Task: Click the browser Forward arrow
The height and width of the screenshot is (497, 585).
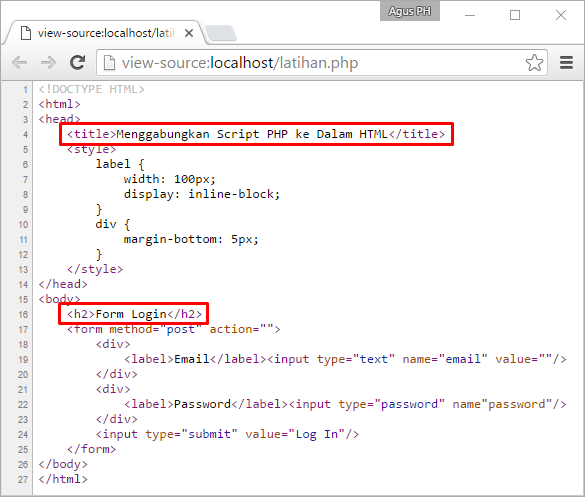Action: 49,63
